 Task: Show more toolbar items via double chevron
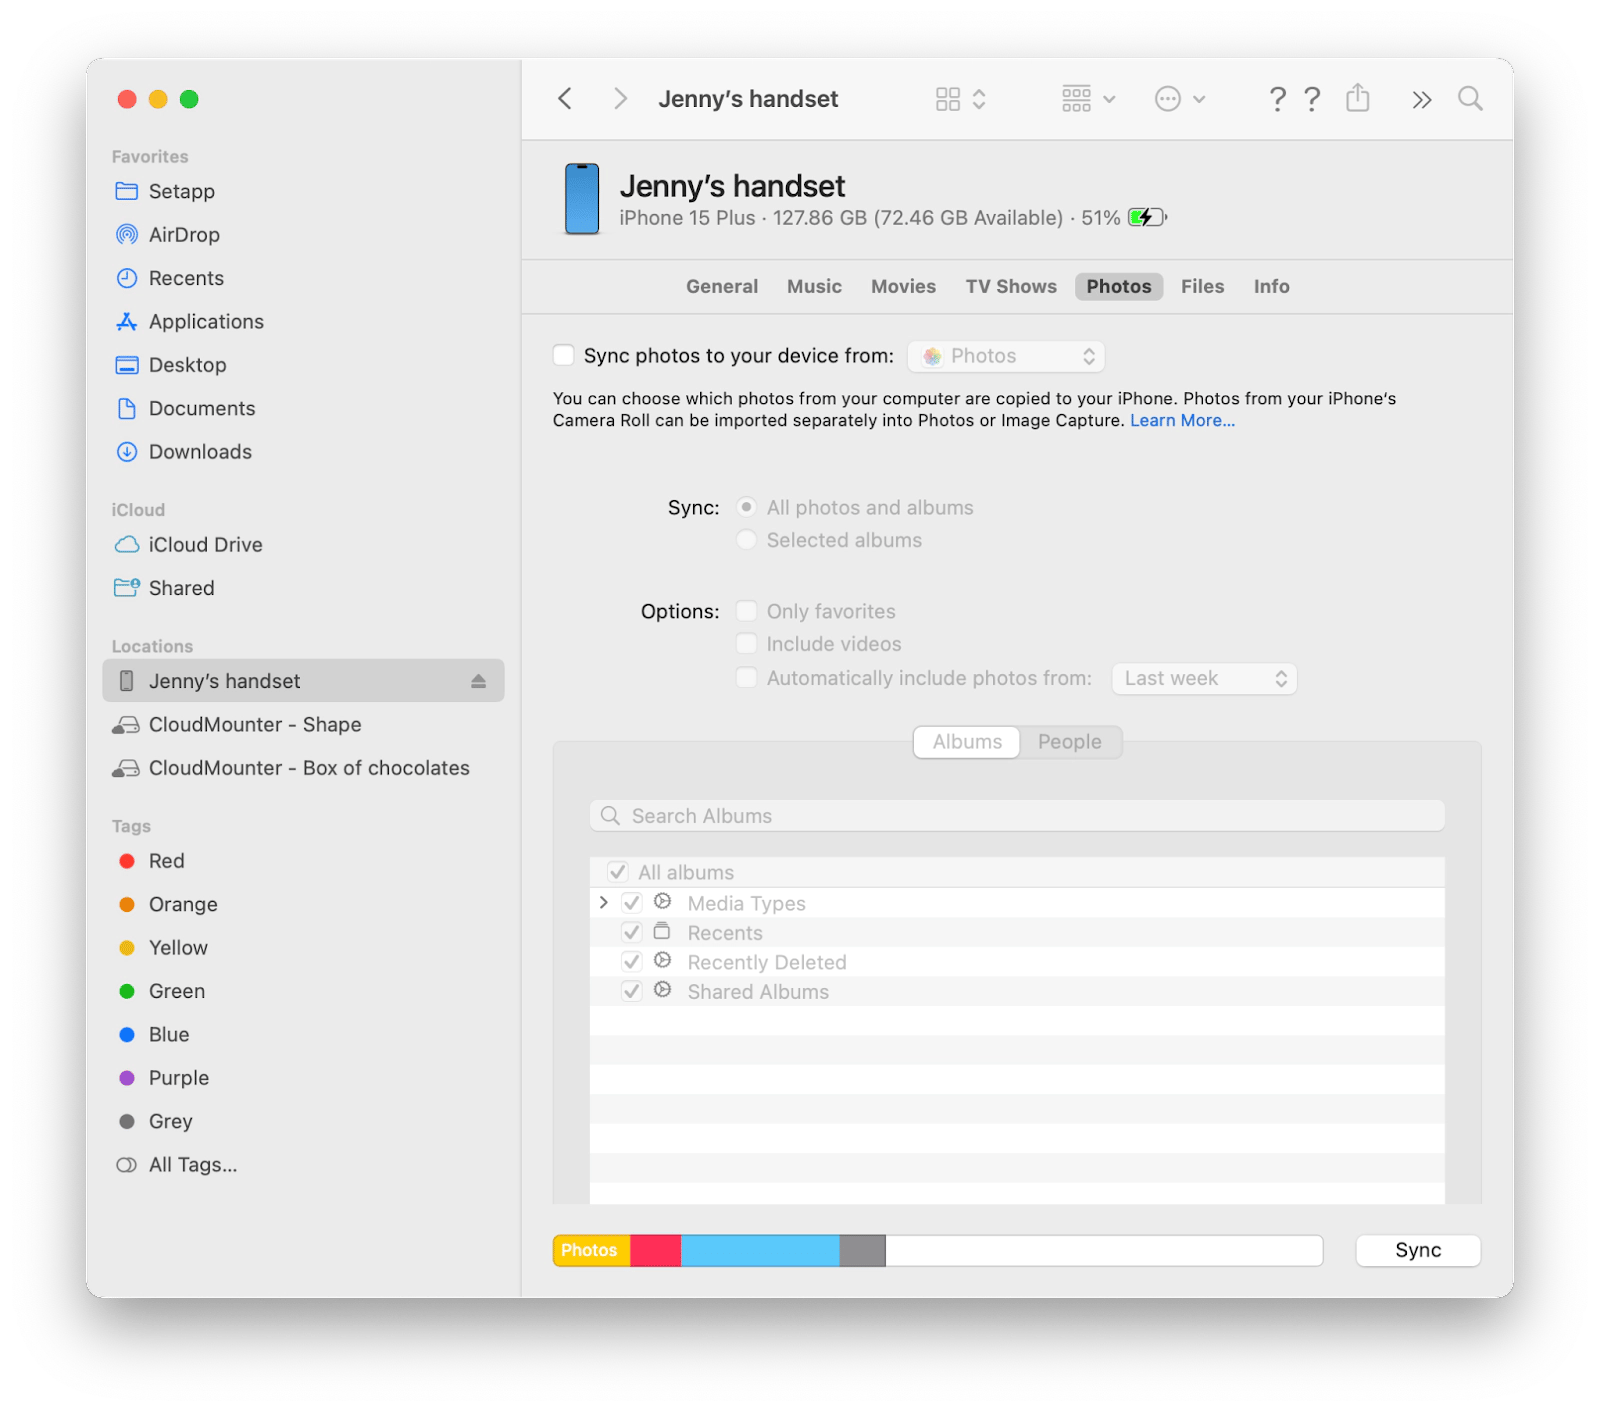(1421, 99)
